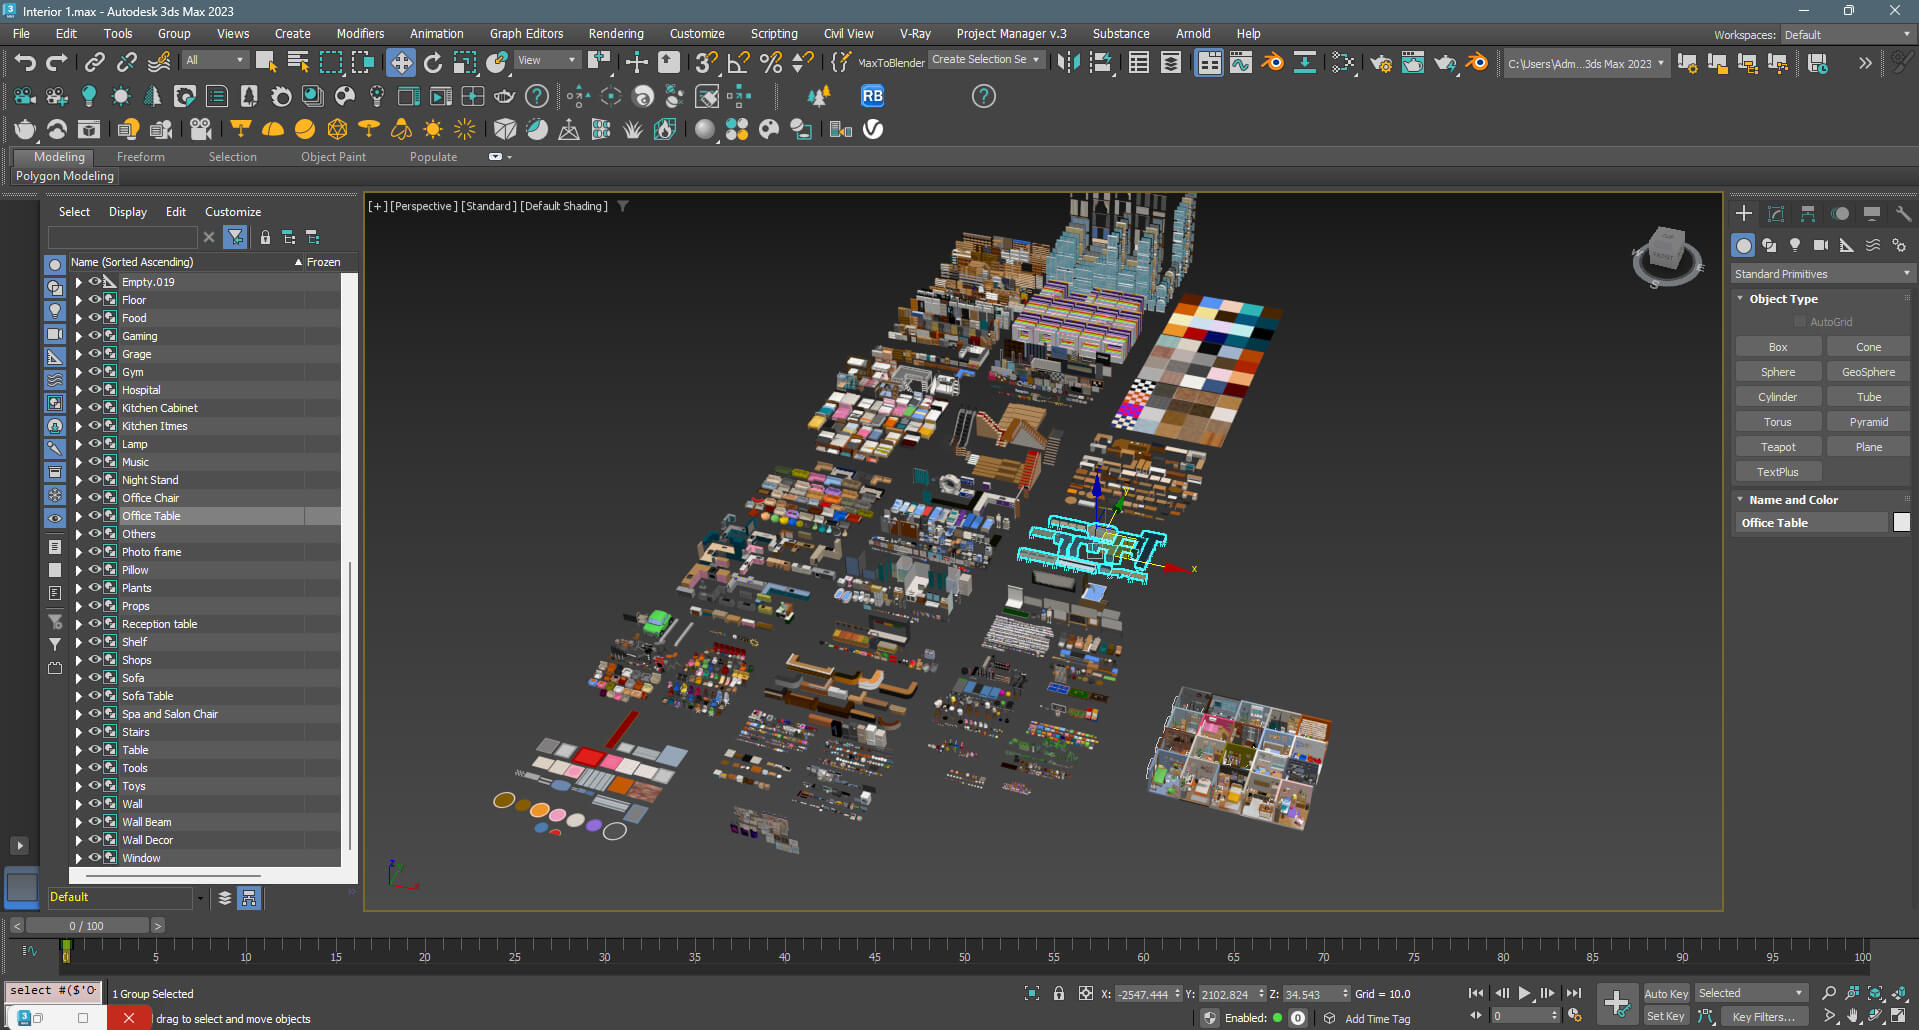Click the object color swatch beside Office Table
The width and height of the screenshot is (1919, 1030).
(x=1901, y=522)
